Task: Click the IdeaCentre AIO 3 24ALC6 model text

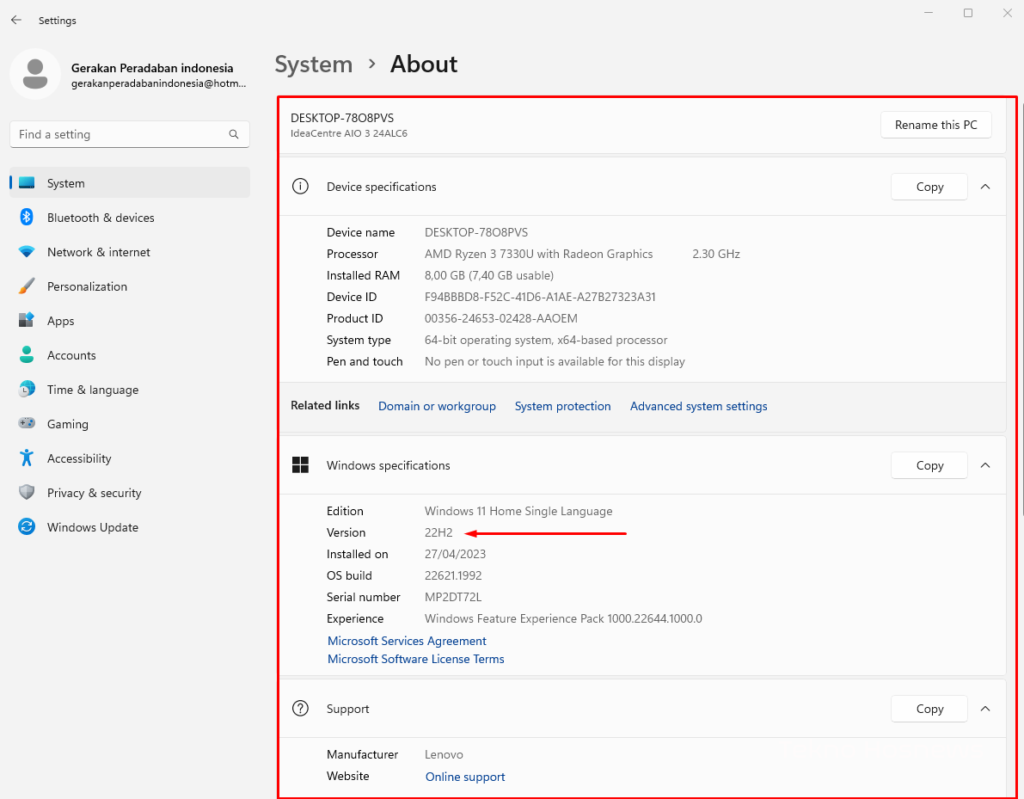Action: click(x=349, y=133)
